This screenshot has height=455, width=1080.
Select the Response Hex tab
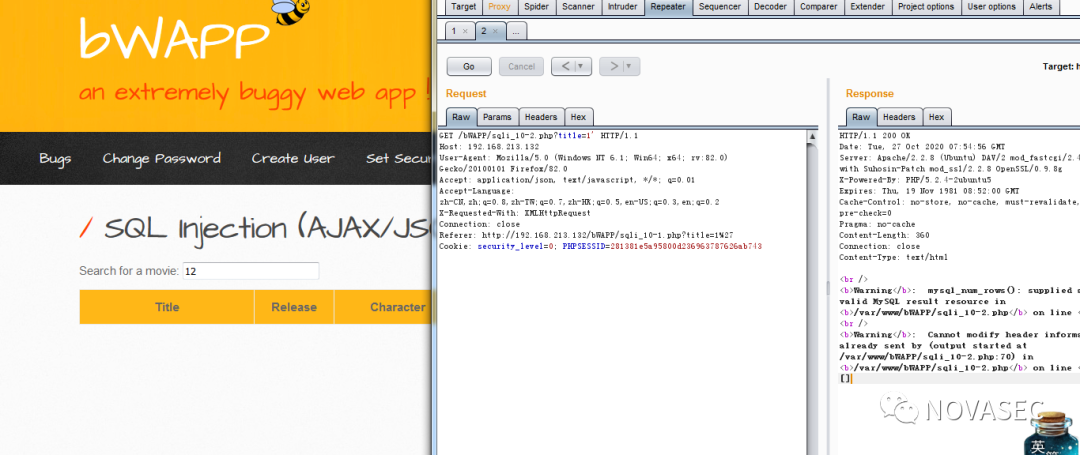tap(936, 117)
